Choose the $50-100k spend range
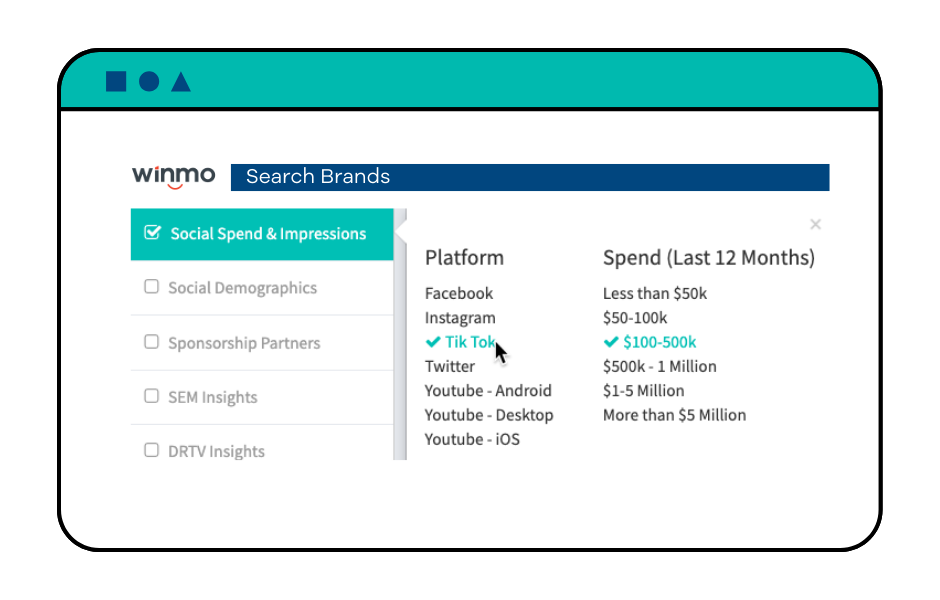Screen dimensions: 940x600 coord(635,318)
